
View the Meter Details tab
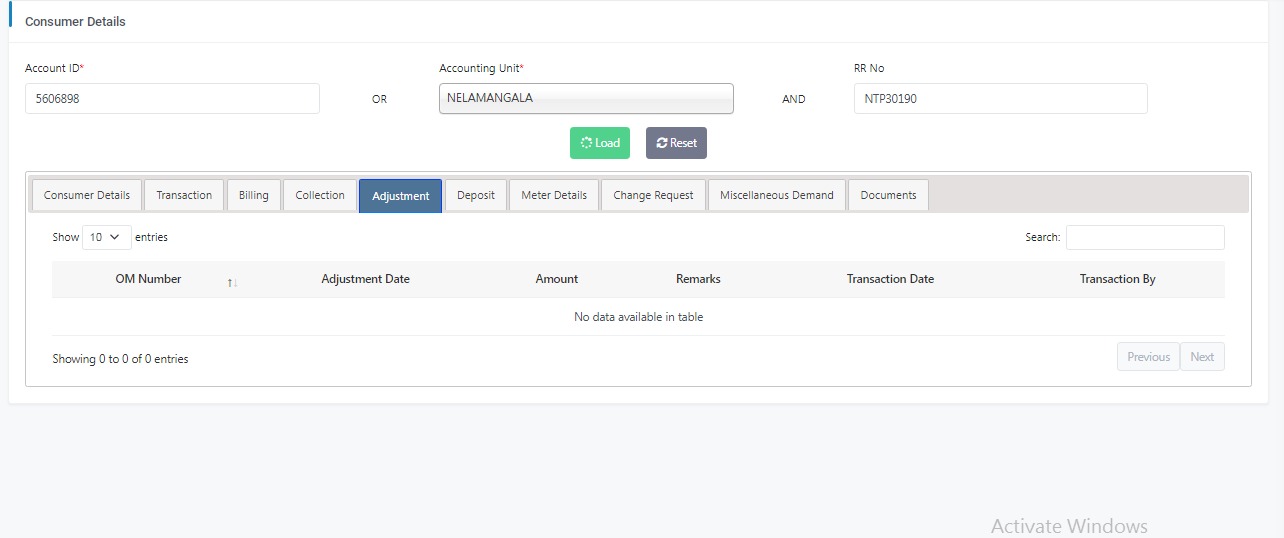coord(554,196)
